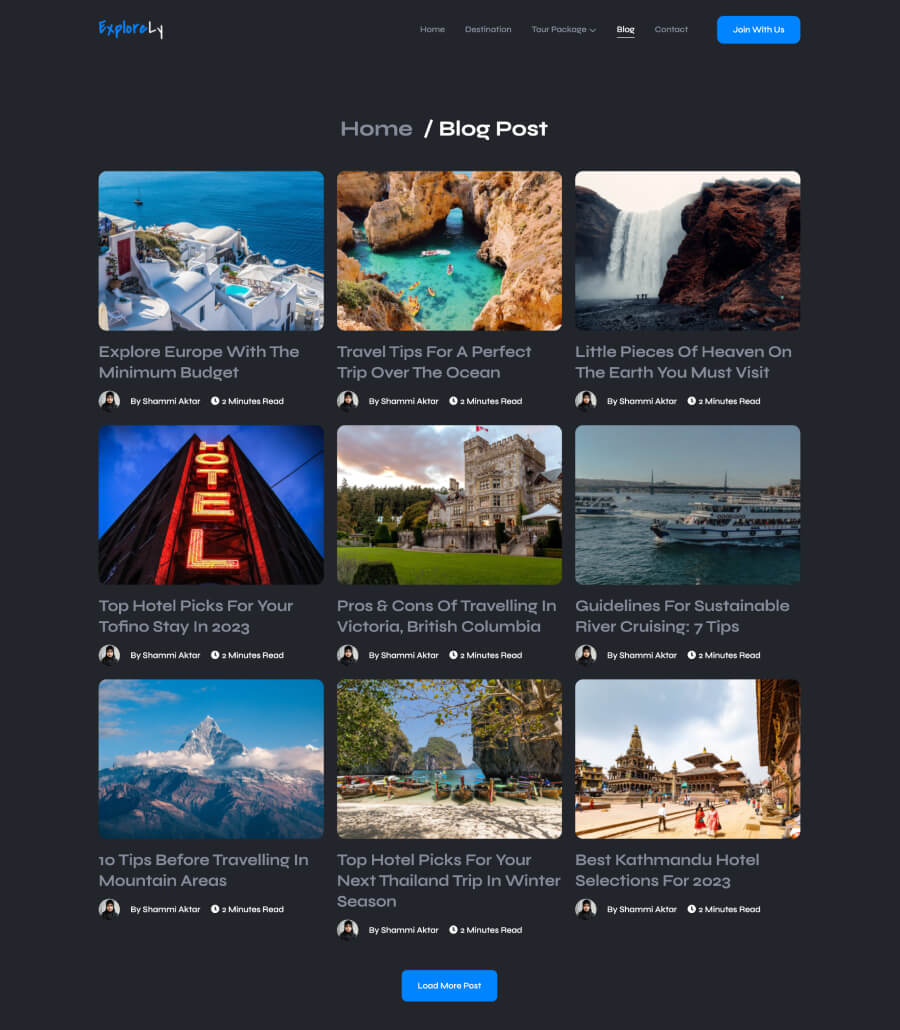Go to the Contact page
The image size is (900, 1030).
(671, 30)
